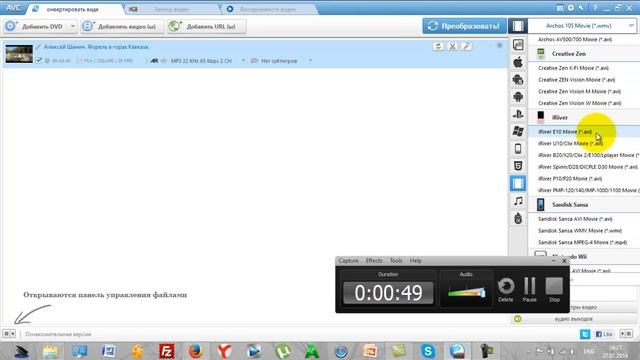Click the iRiver group header
Viewport: 640px width, 360px height.
(584, 117)
